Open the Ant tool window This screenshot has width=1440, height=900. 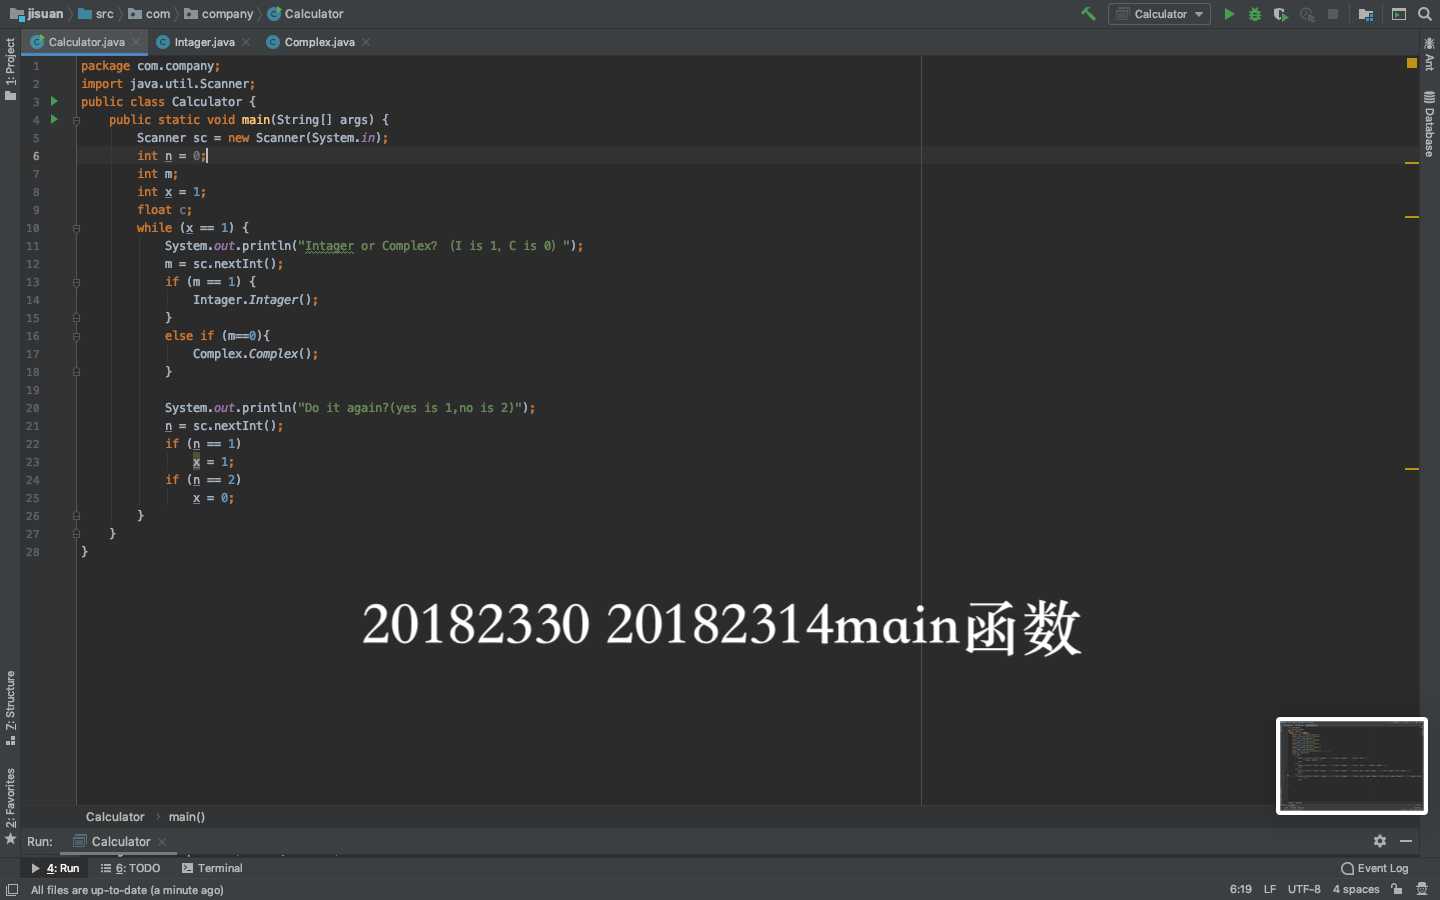[x=1429, y=54]
